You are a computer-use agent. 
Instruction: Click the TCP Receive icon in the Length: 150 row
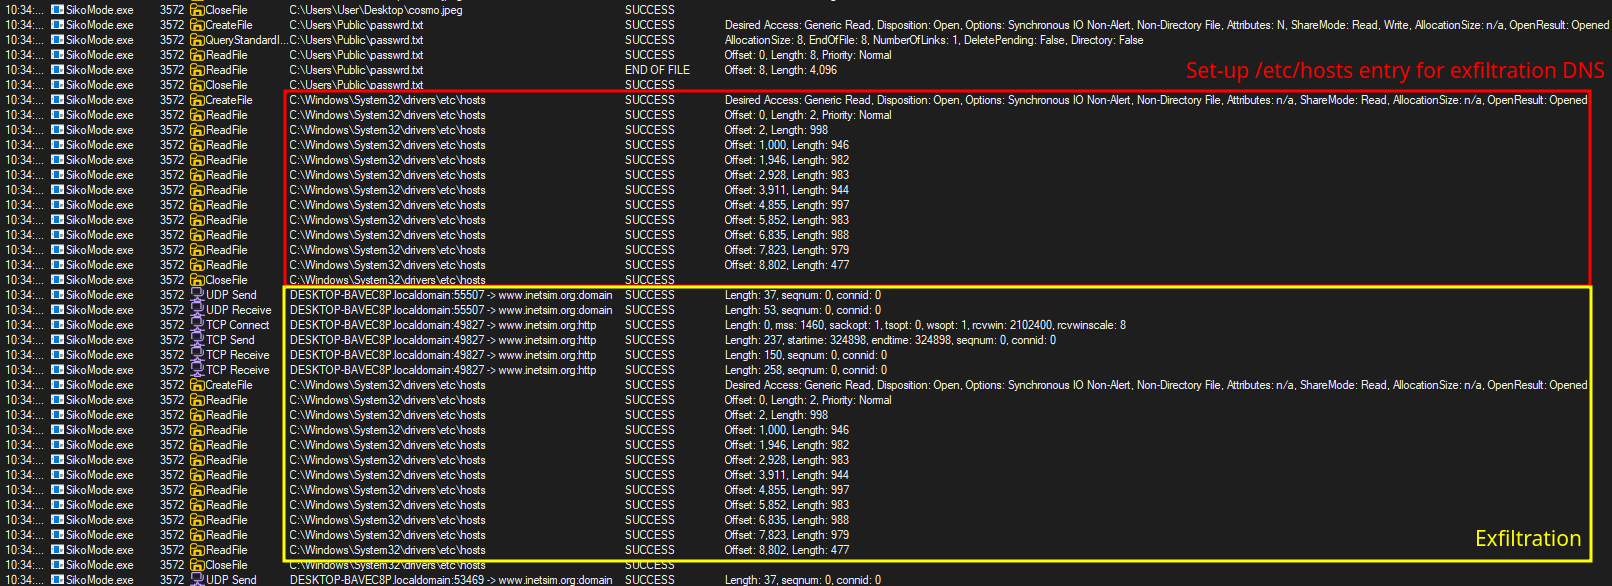pos(197,355)
